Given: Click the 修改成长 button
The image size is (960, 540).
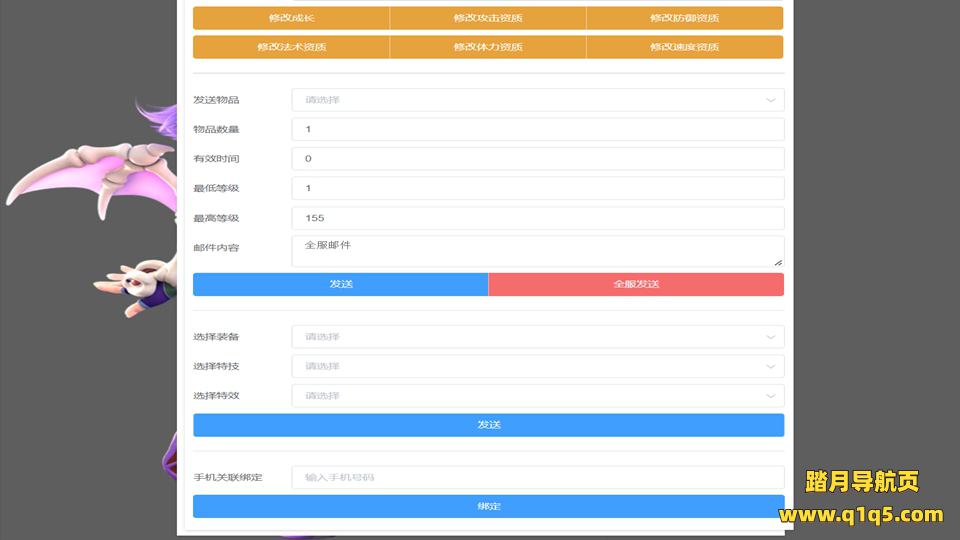Looking at the screenshot, I should point(291,18).
